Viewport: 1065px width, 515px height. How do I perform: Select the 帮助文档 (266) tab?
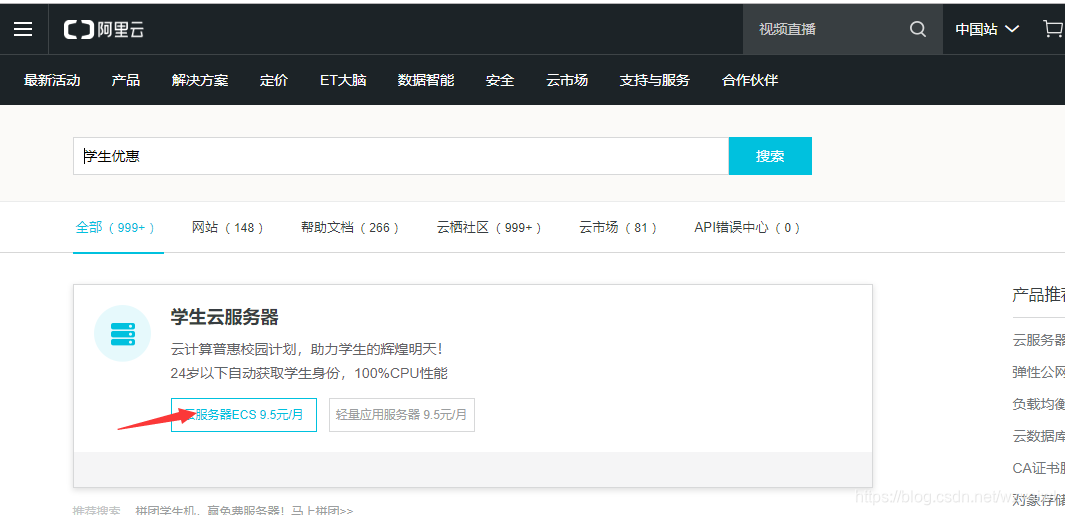coord(350,228)
